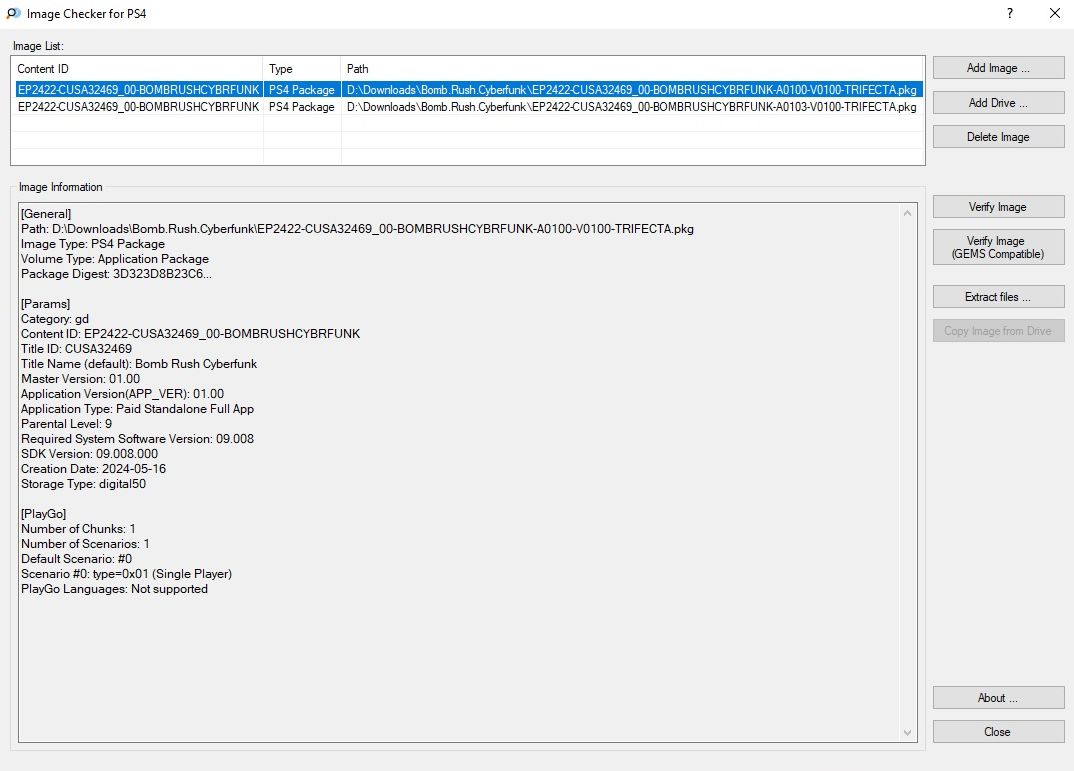Image resolution: width=1074 pixels, height=771 pixels.
Task: Click the scrollbar down arrow in Image Information
Action: [908, 733]
